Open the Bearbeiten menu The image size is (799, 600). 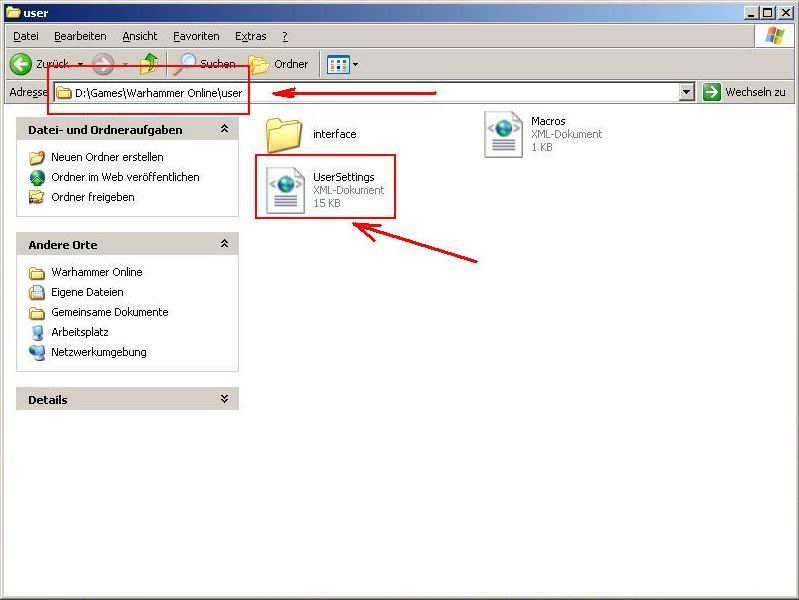pos(80,36)
